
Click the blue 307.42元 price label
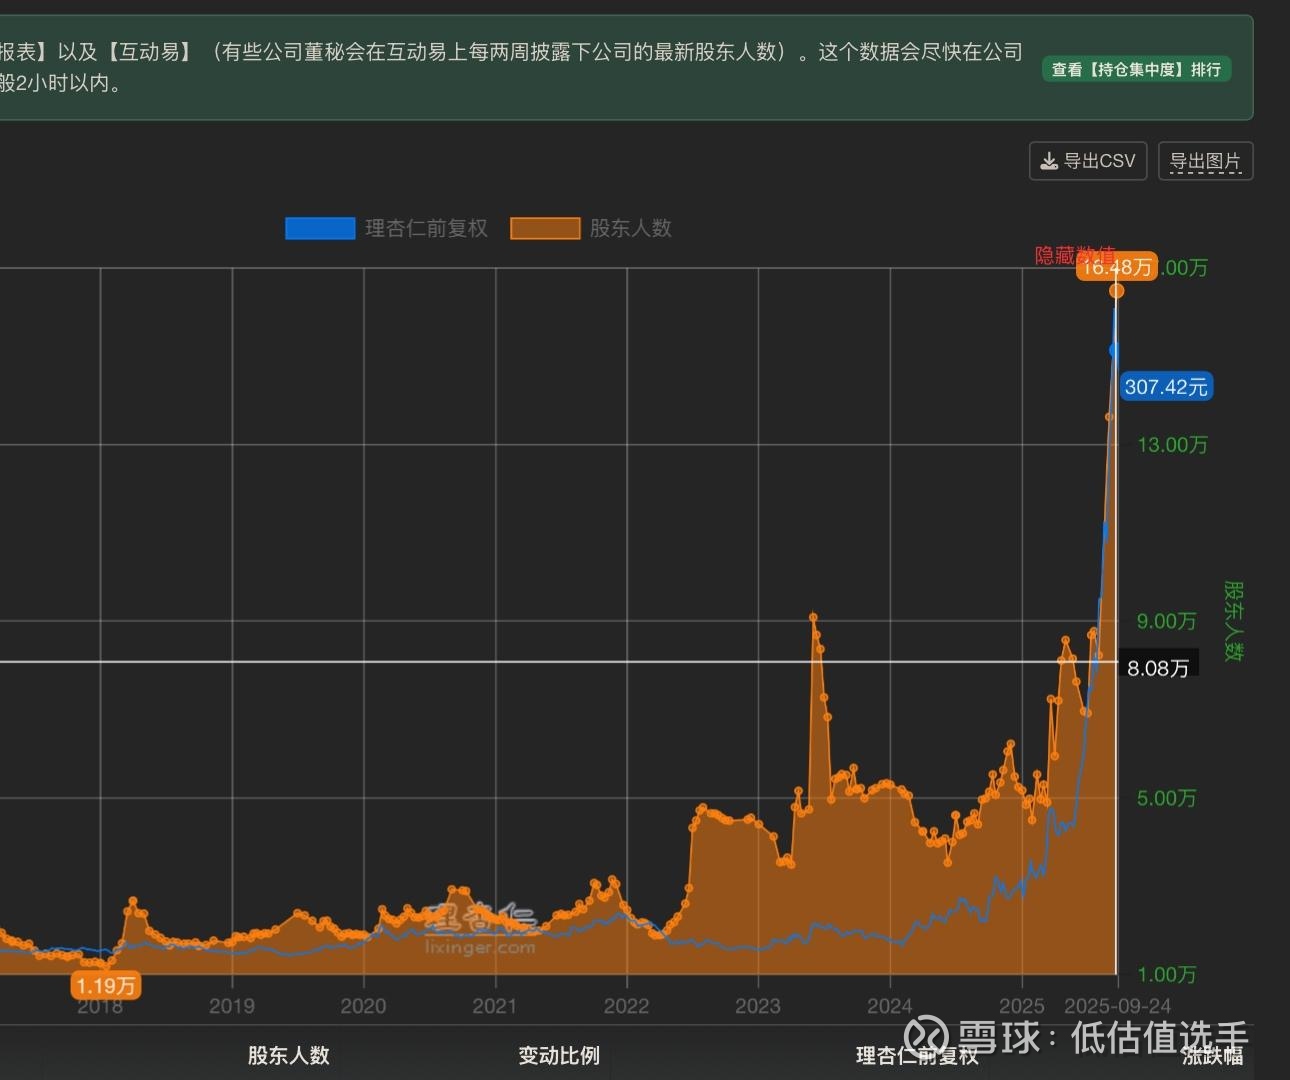[x=1166, y=387]
